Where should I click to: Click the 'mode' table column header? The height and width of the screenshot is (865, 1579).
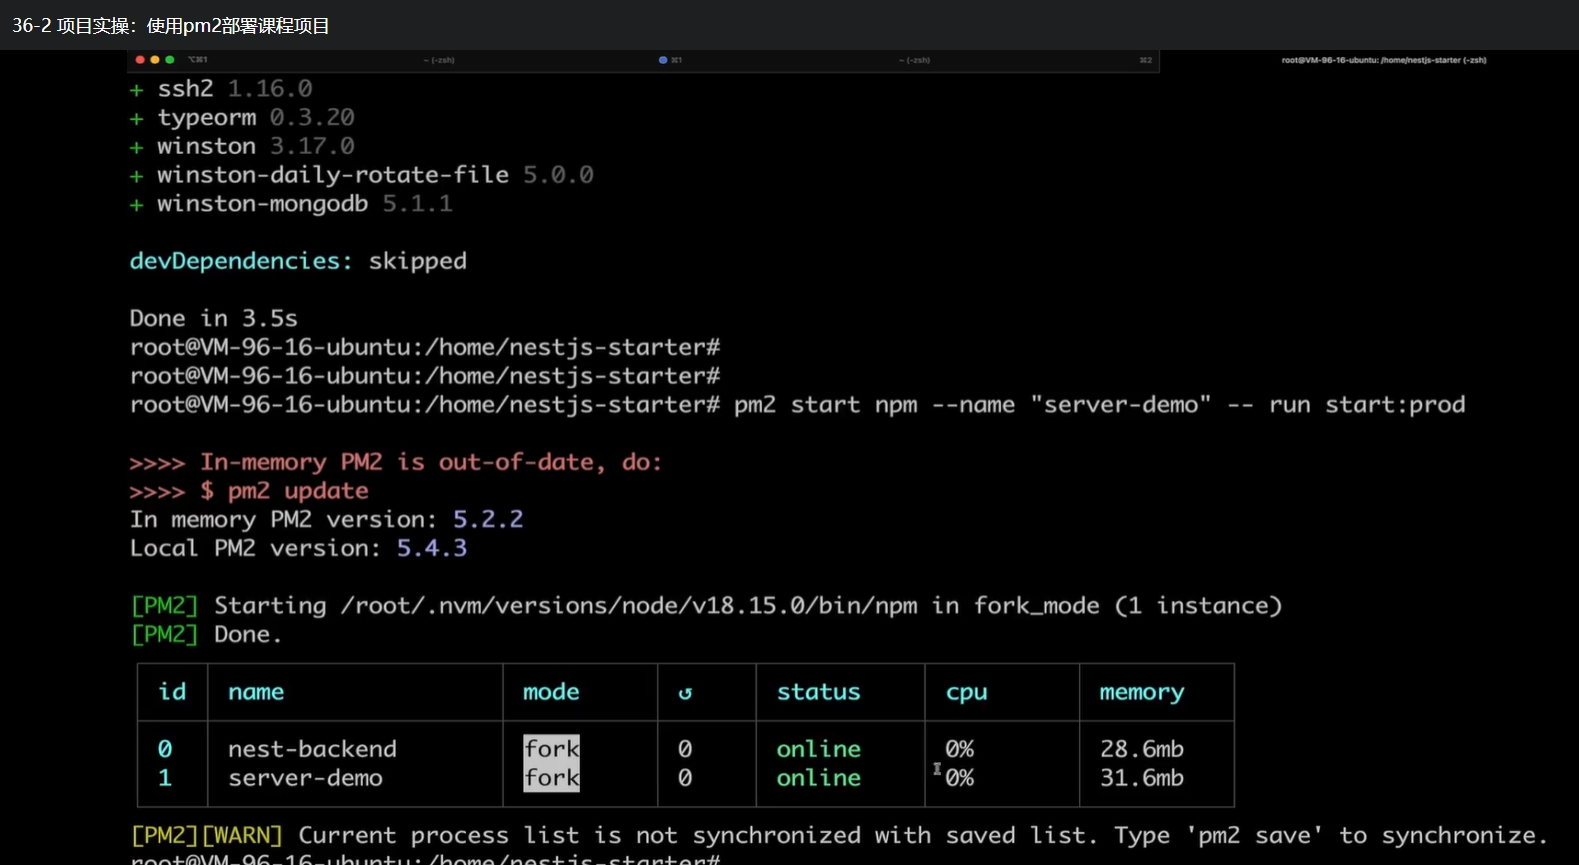tap(551, 692)
